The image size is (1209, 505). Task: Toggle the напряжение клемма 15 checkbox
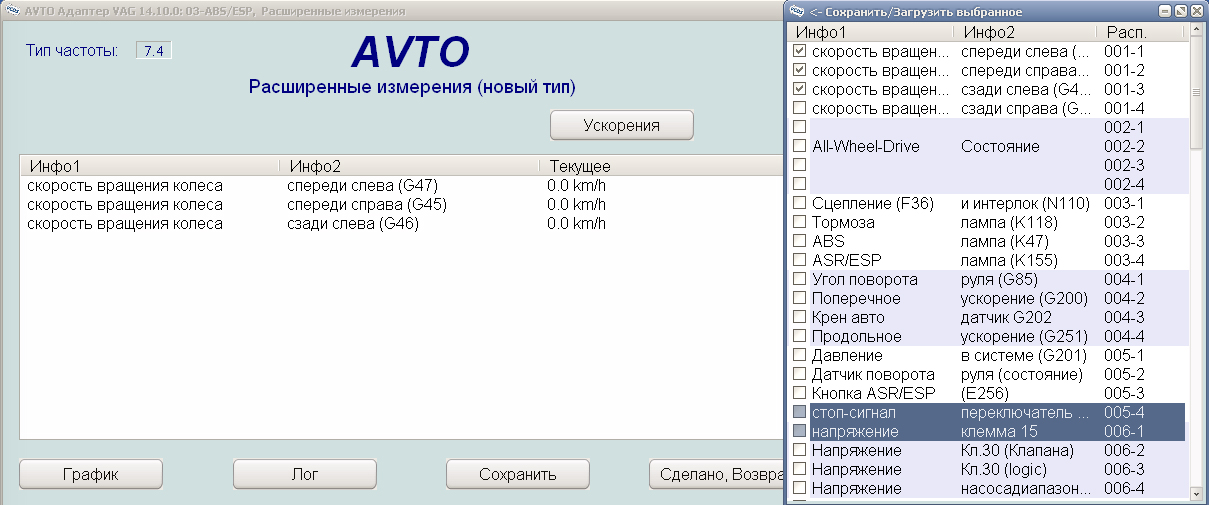click(x=799, y=431)
